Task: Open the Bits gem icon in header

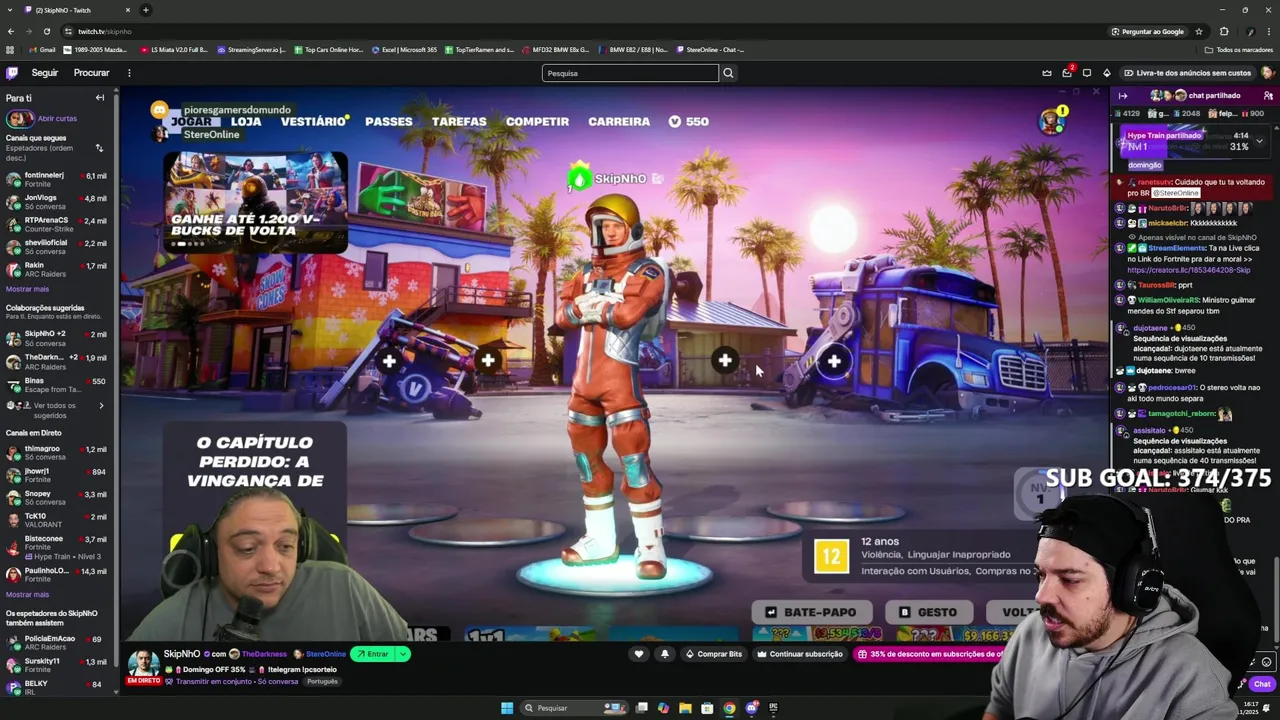Action: 1106,73
